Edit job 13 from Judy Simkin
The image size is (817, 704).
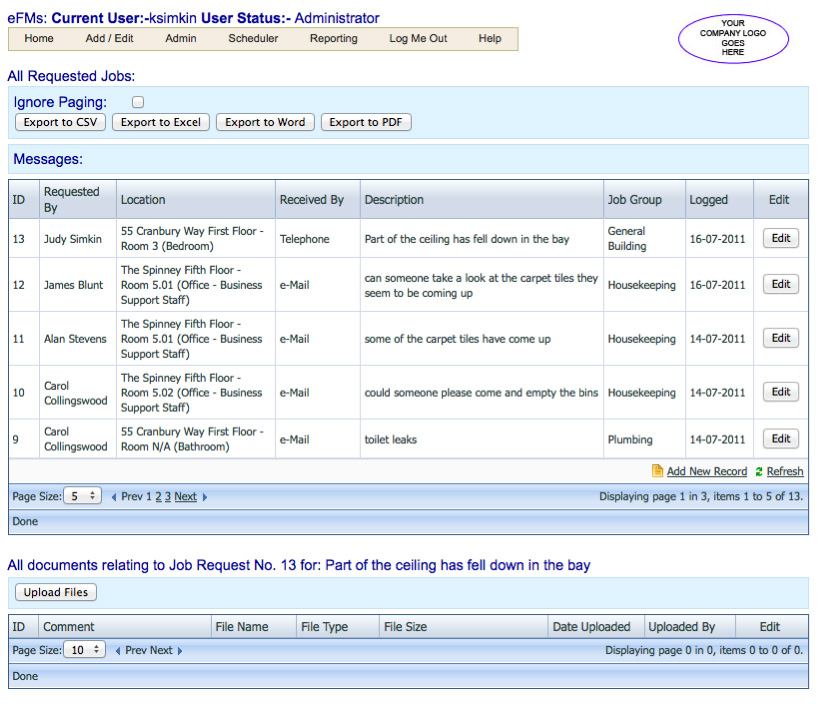coord(781,238)
